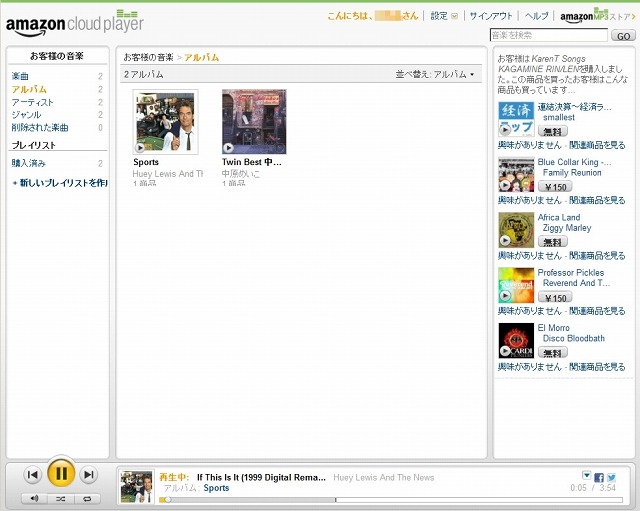Share the song on Twitter
The image size is (640, 511).
[x=611, y=478]
